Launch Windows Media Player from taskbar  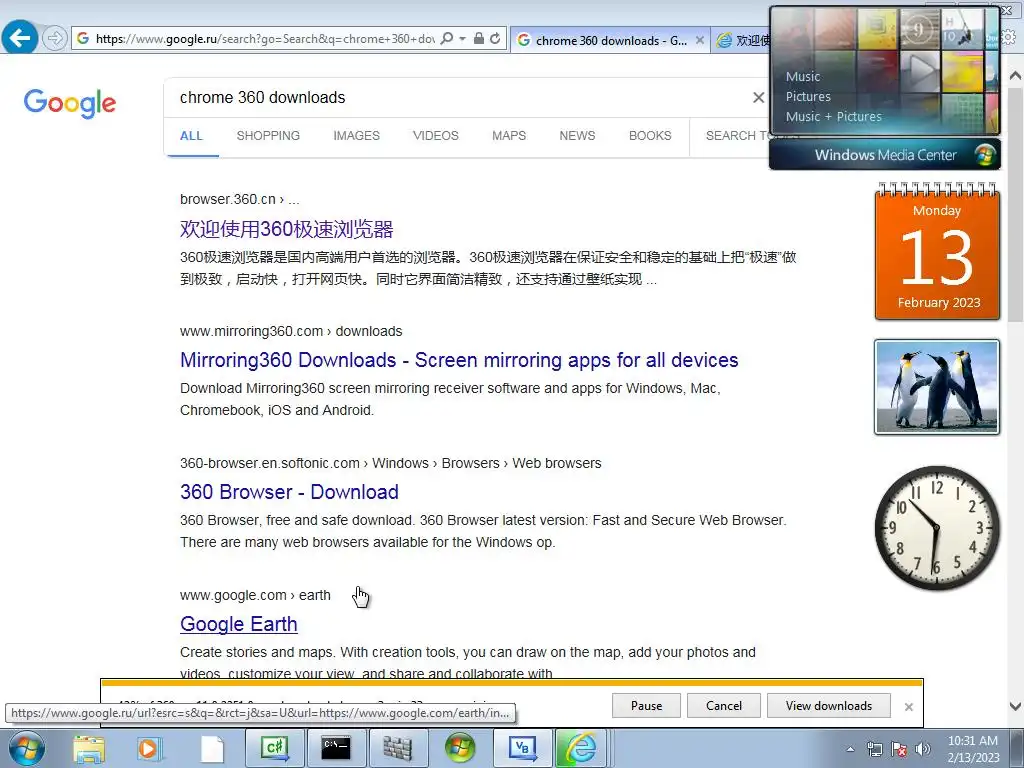point(148,748)
